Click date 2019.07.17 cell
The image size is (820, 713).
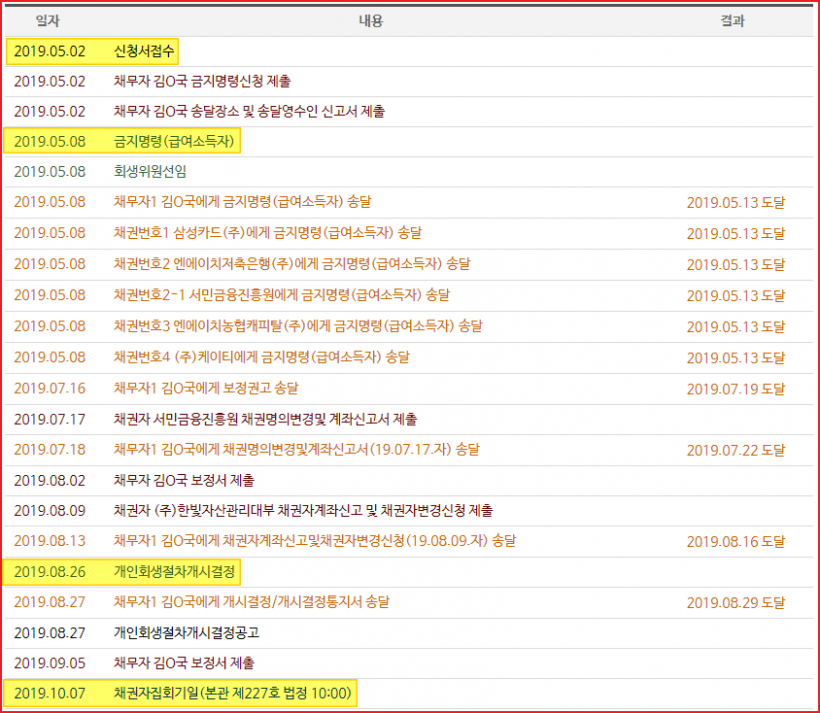point(50,419)
